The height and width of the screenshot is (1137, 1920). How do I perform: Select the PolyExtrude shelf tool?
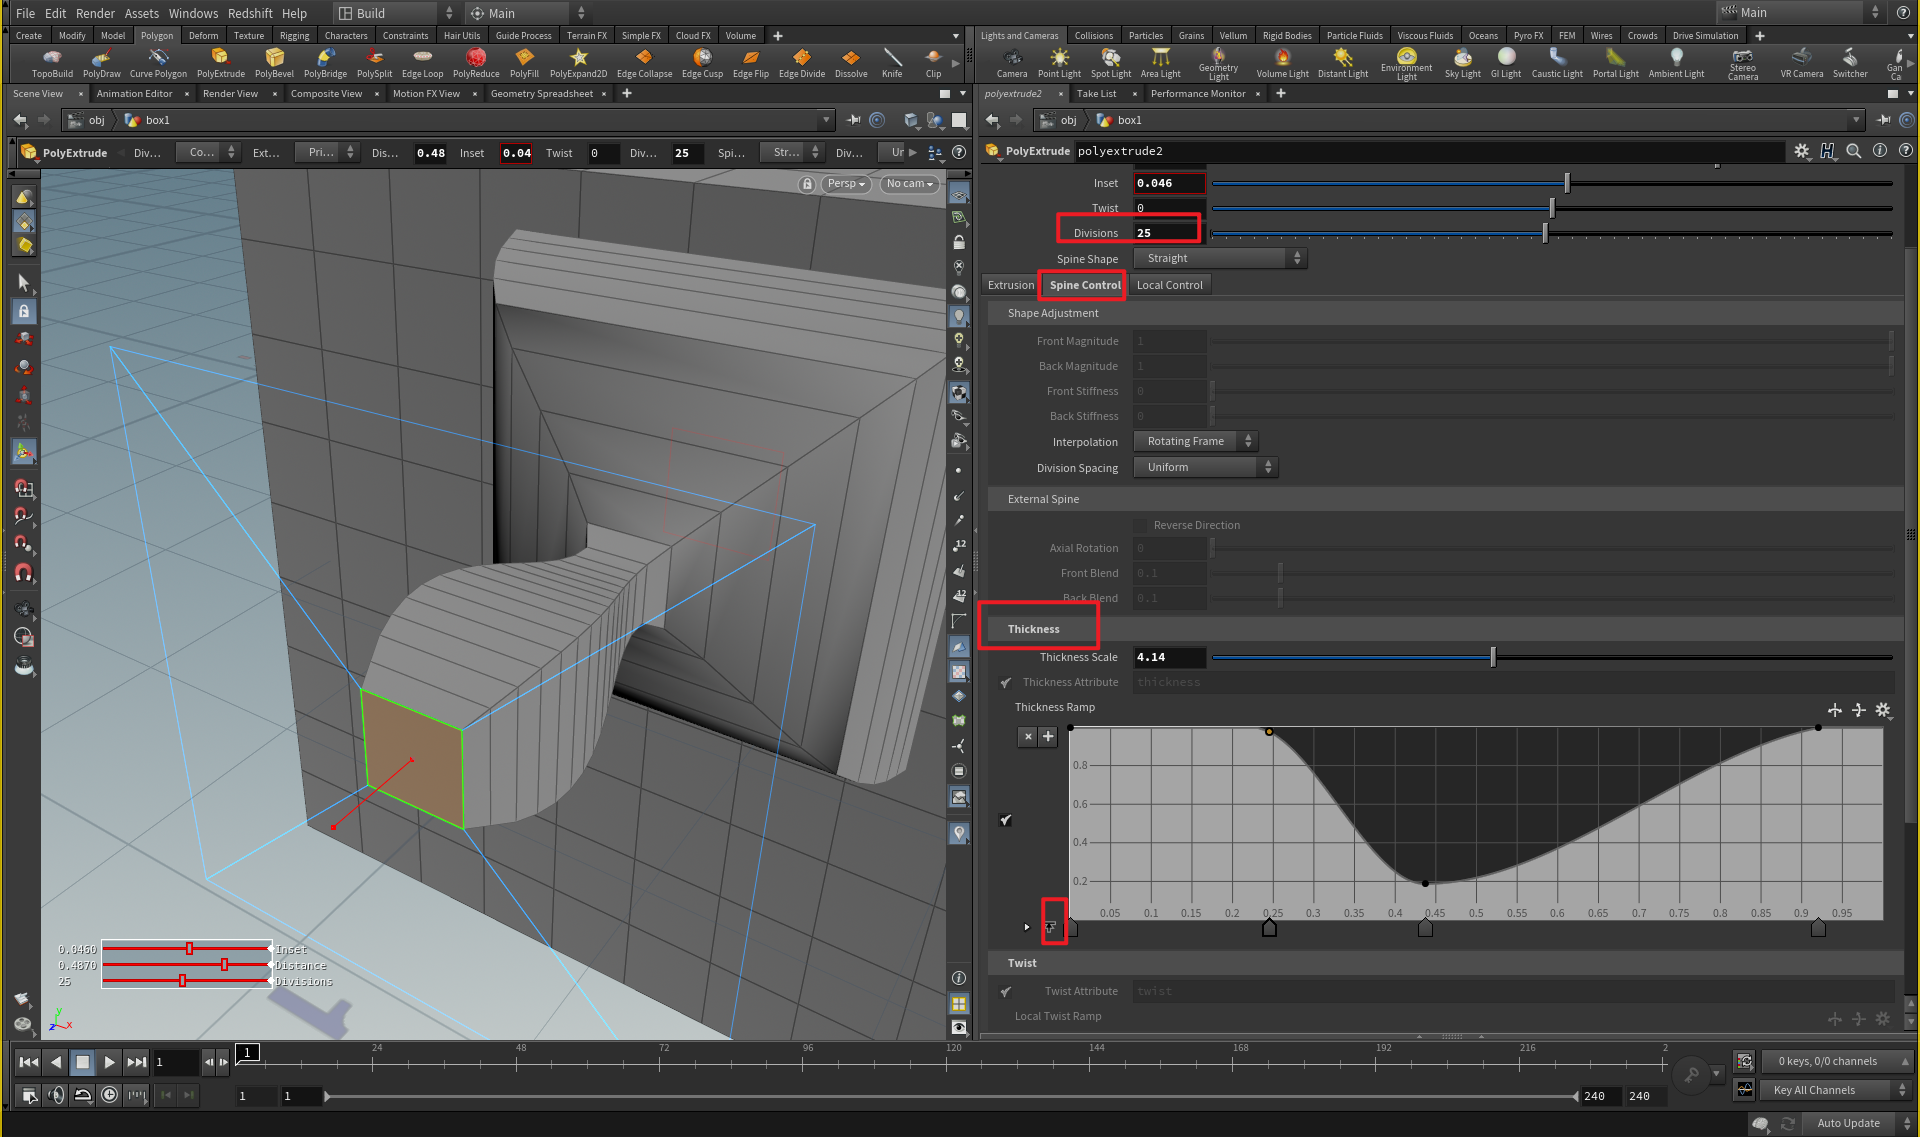(220, 62)
